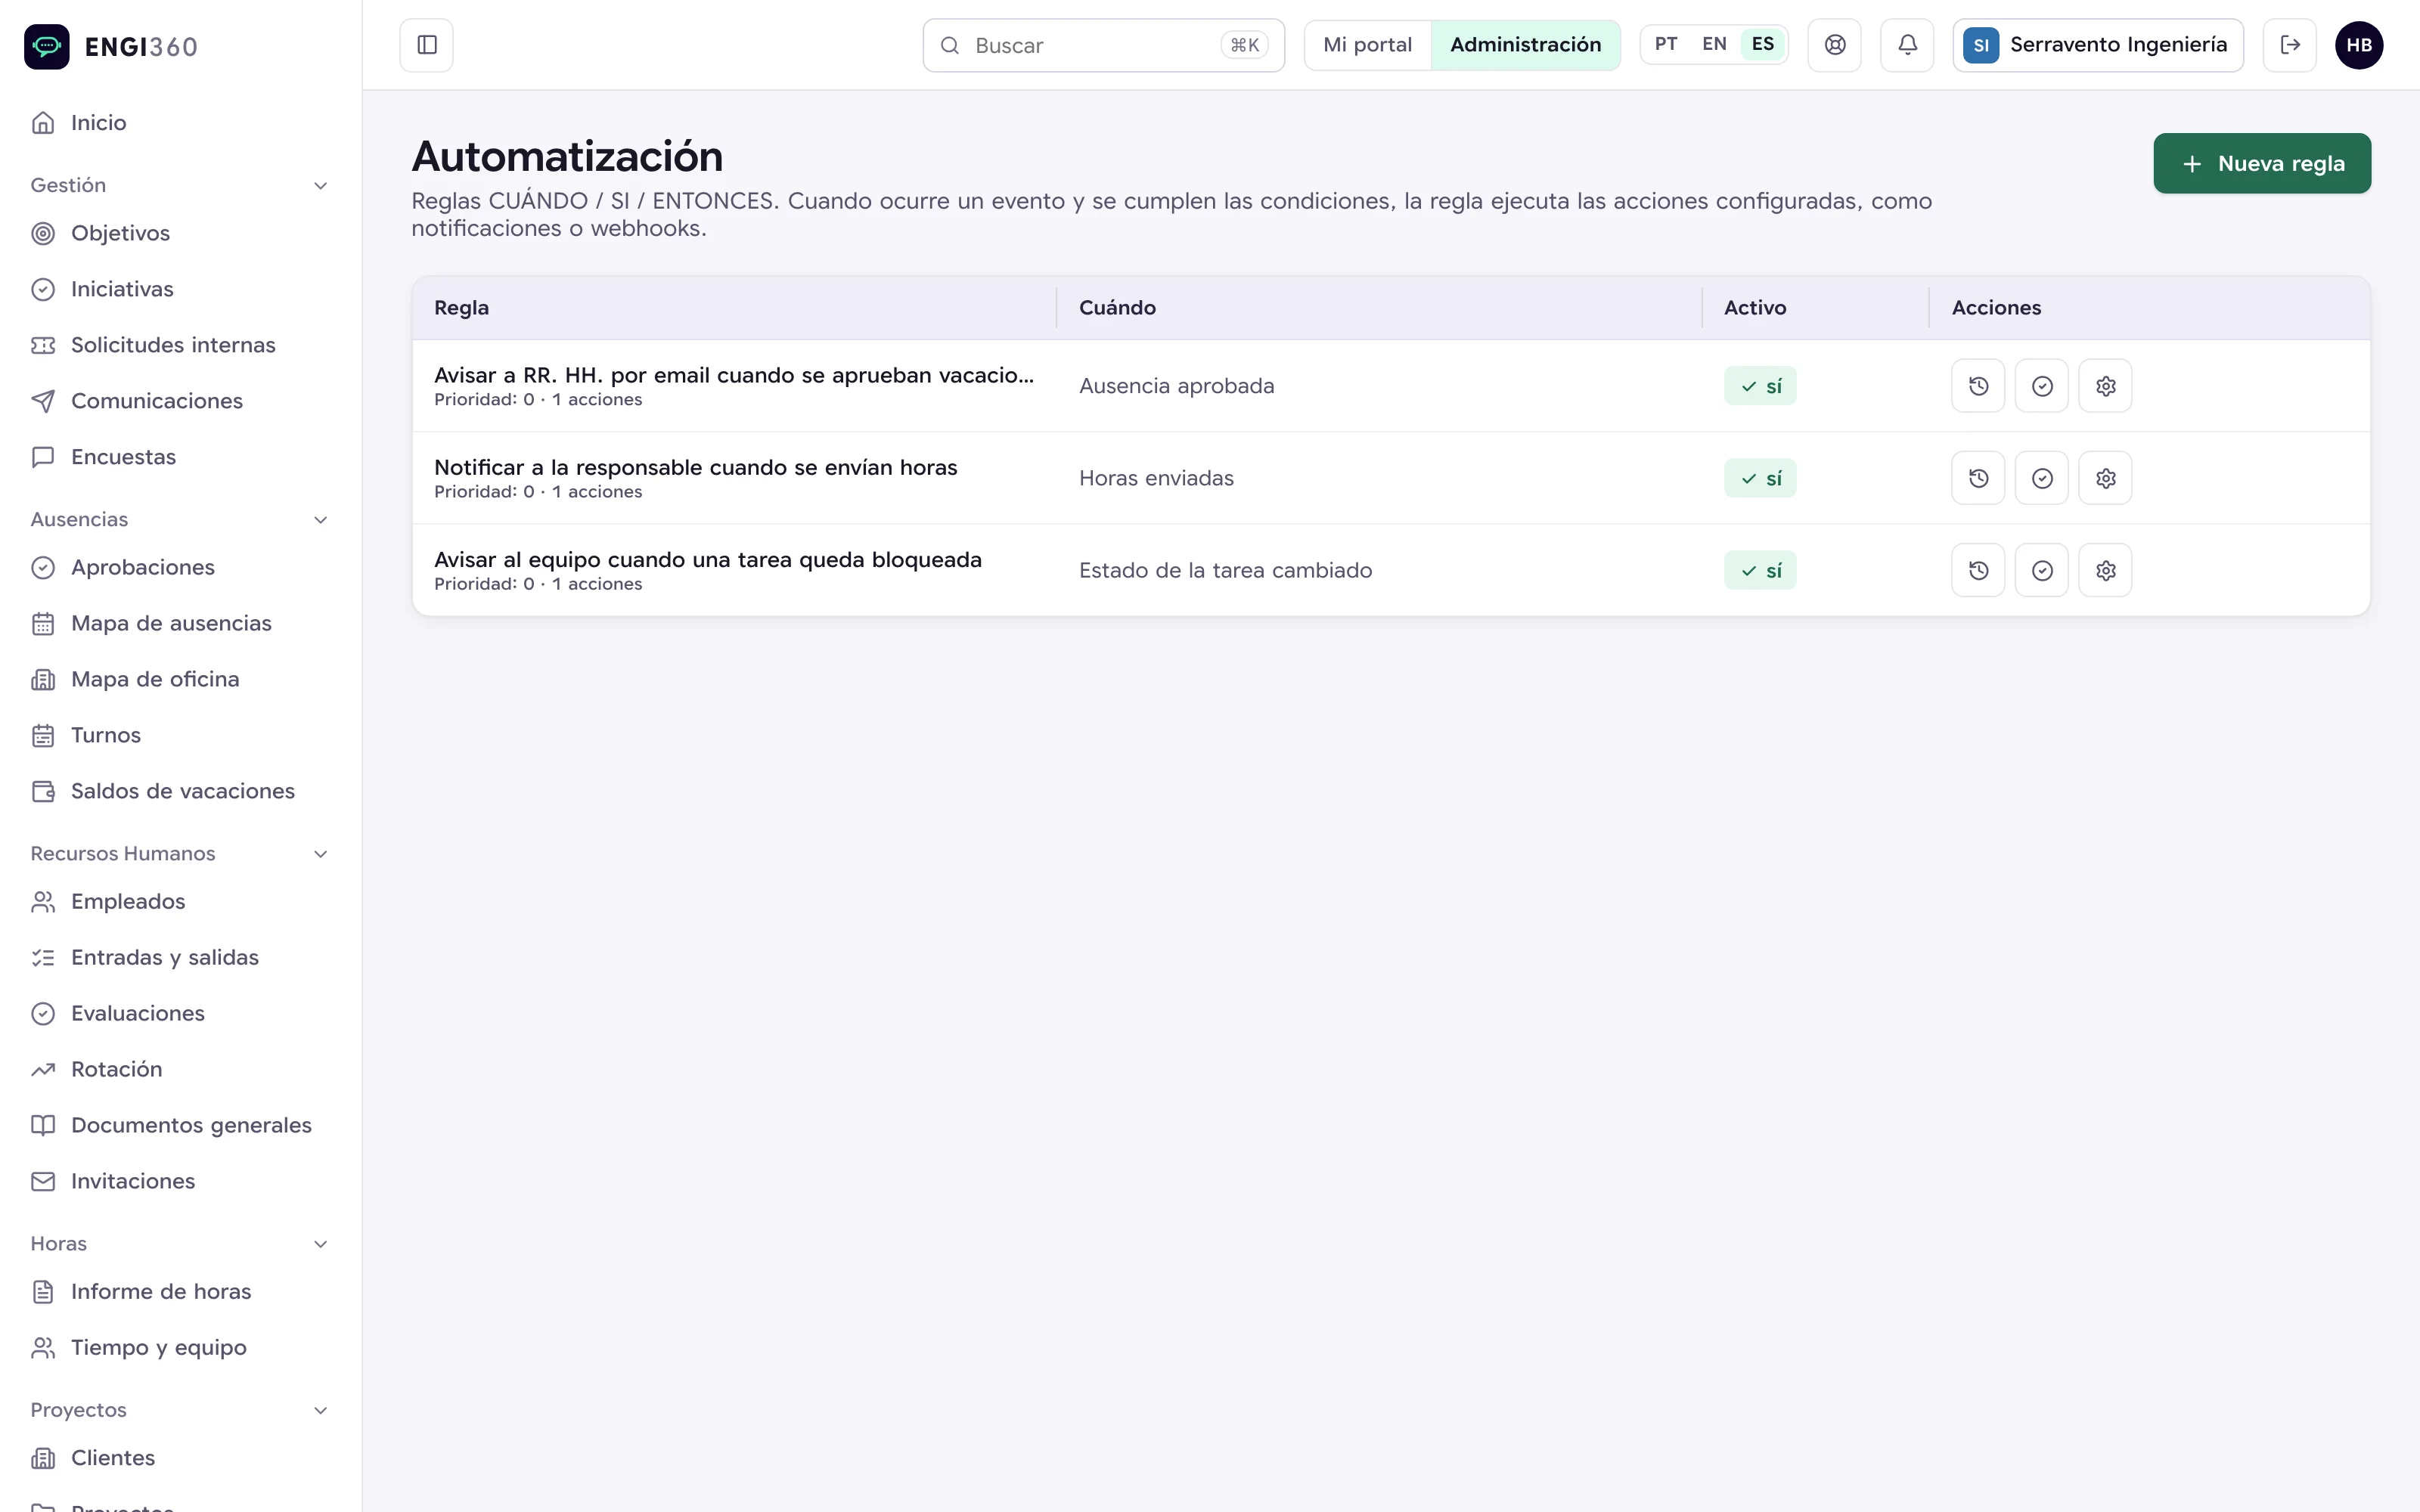Open the HB user avatar
The width and height of the screenshot is (2420, 1512).
[2359, 45]
